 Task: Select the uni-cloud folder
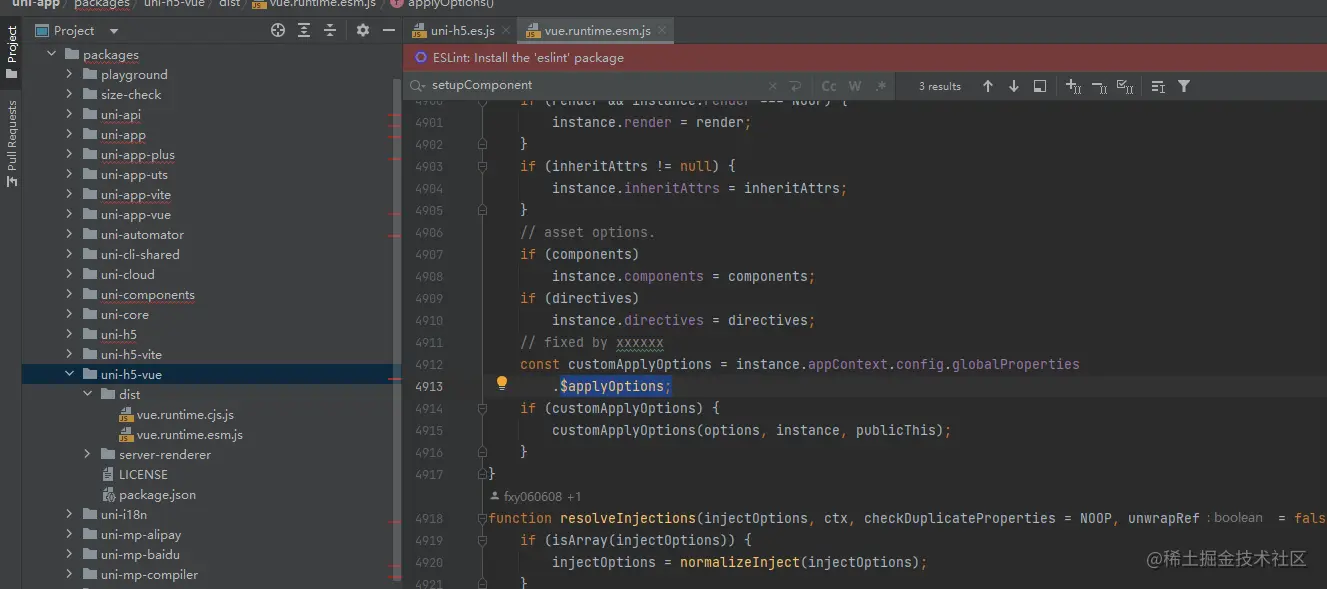pyautogui.click(x=127, y=274)
